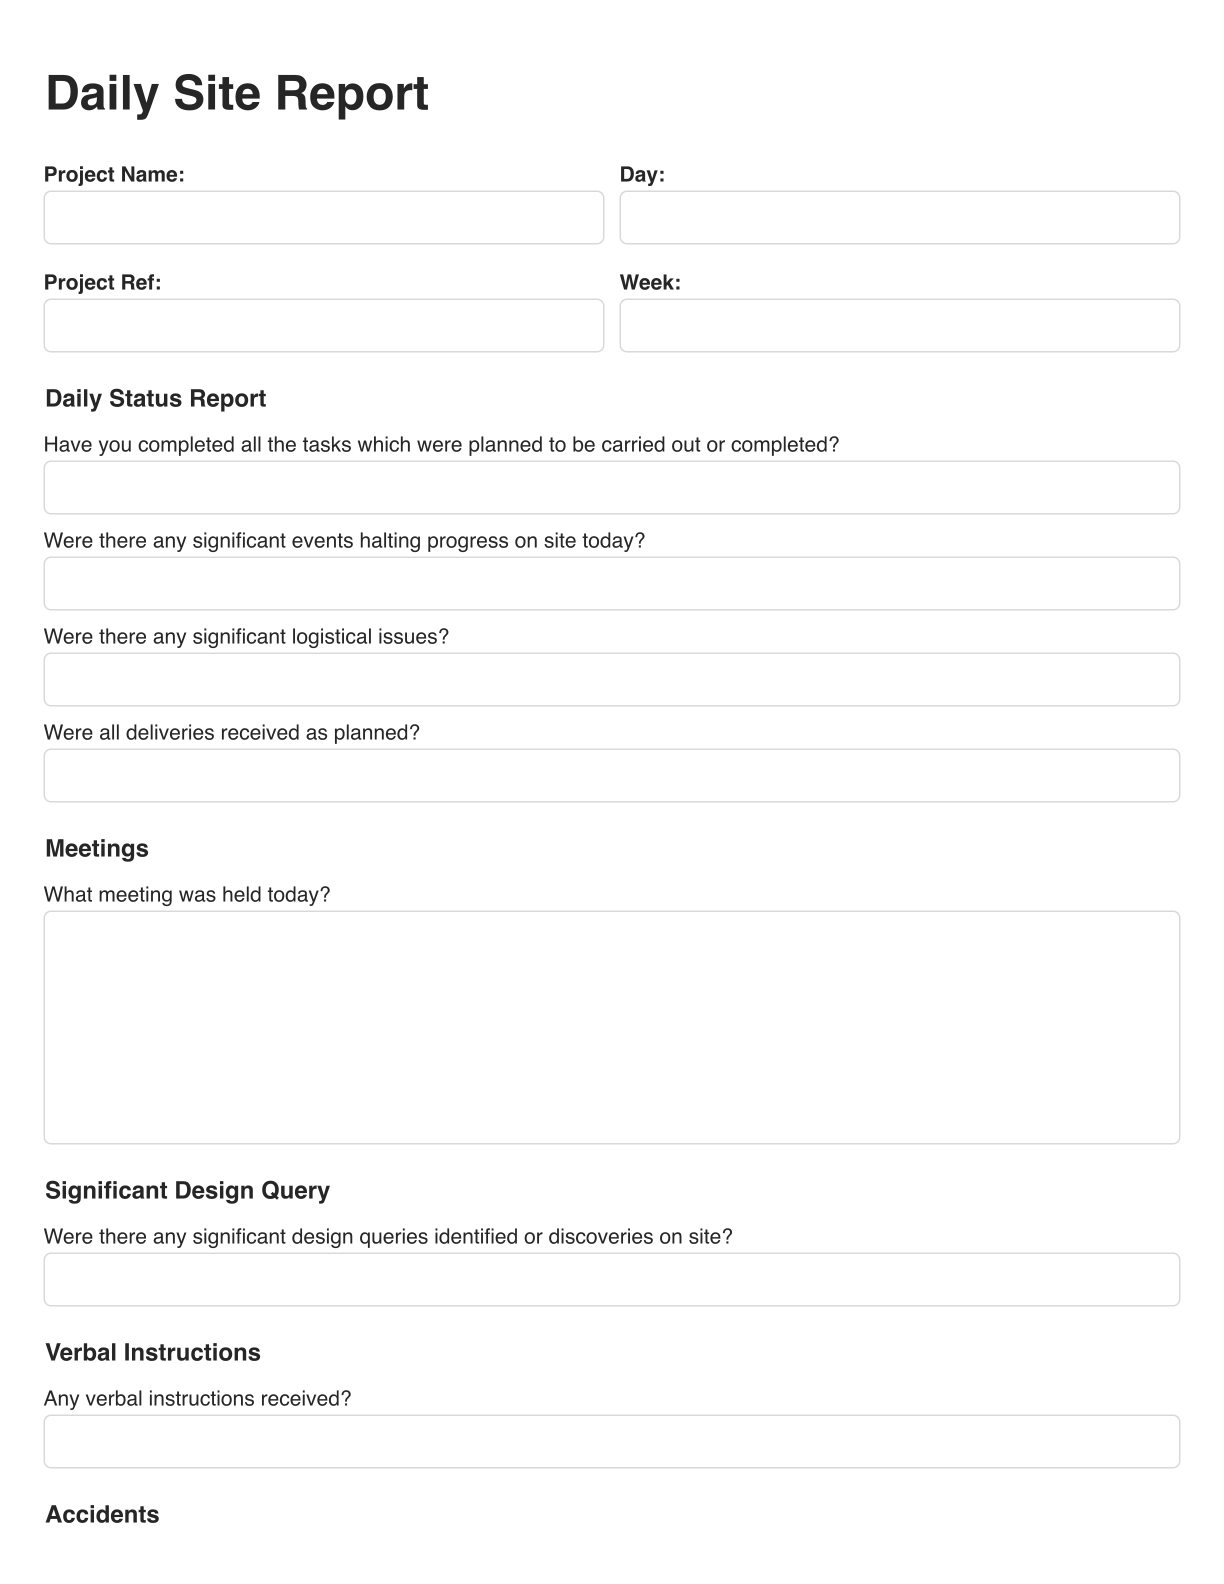Viewport: 1224px width, 1584px height.
Task: Click the "What meeting was held today?" question
Action: [187, 895]
